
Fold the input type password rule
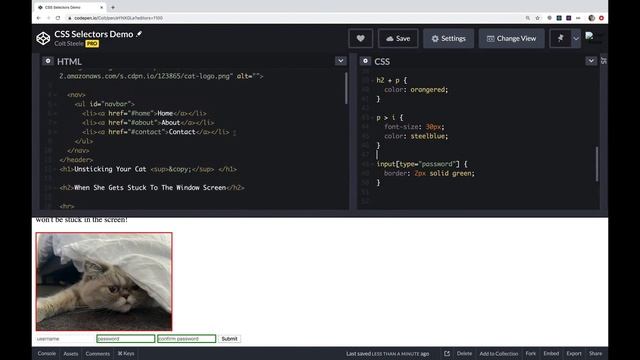click(x=372, y=164)
